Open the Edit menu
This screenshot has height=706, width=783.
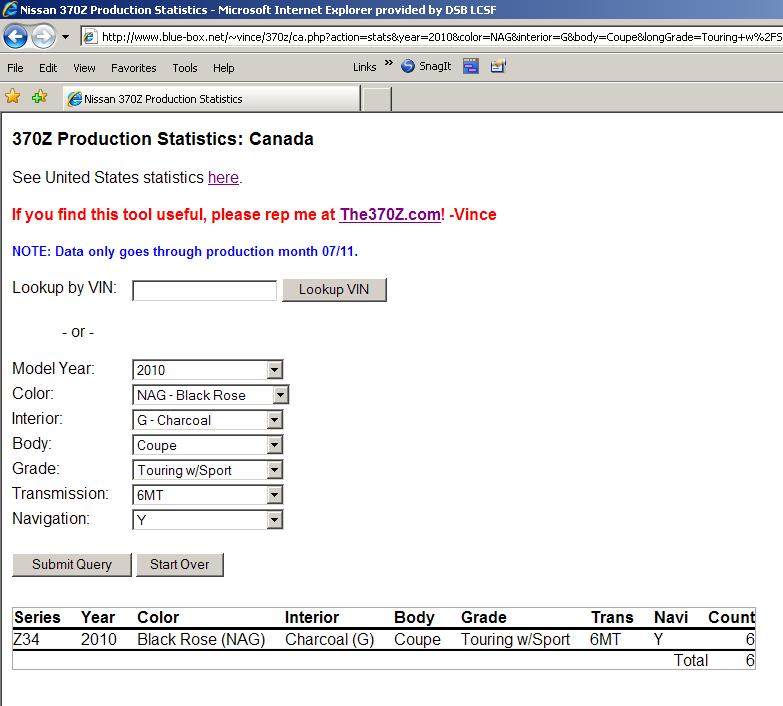click(x=48, y=68)
